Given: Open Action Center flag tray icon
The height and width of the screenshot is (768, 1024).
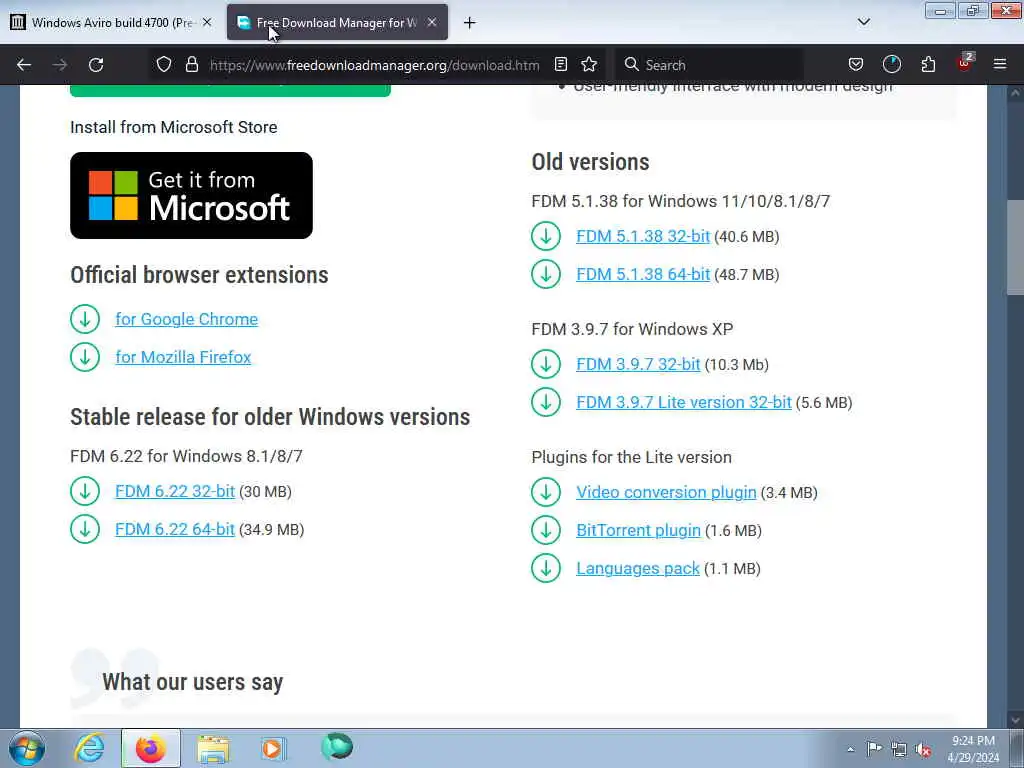Looking at the screenshot, I should (x=874, y=748).
